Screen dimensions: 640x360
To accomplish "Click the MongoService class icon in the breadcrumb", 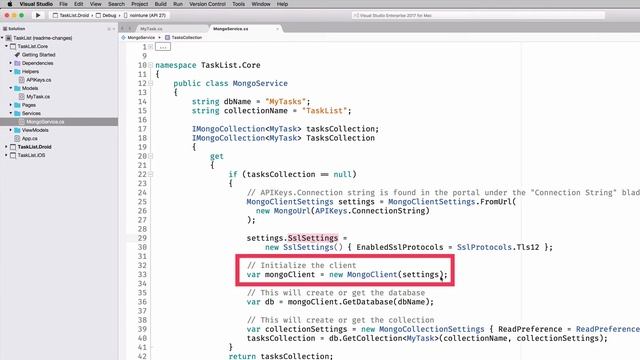I will pyautogui.click(x=123, y=38).
